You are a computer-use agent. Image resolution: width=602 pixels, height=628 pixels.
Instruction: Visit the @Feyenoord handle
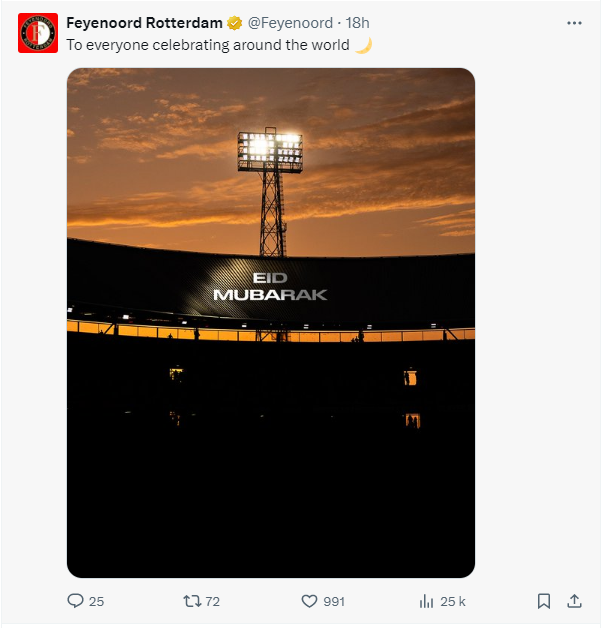pos(290,23)
